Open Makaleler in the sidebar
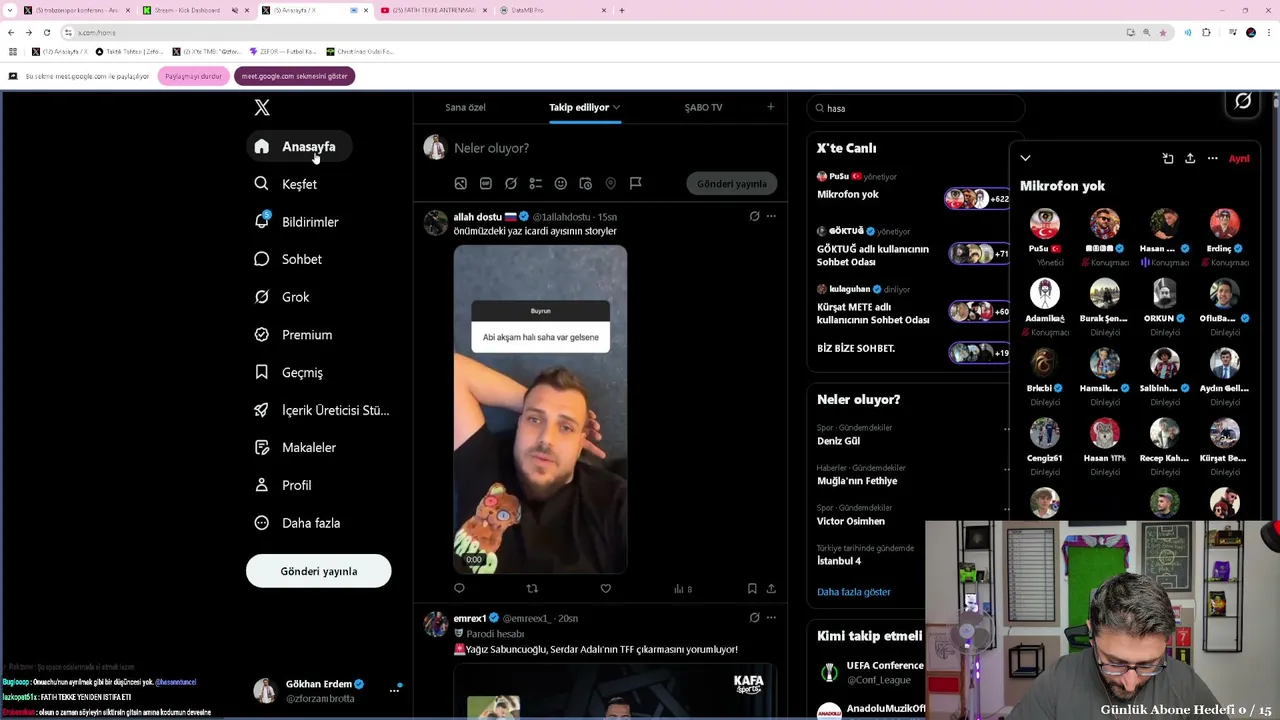1280x720 pixels. [295, 448]
